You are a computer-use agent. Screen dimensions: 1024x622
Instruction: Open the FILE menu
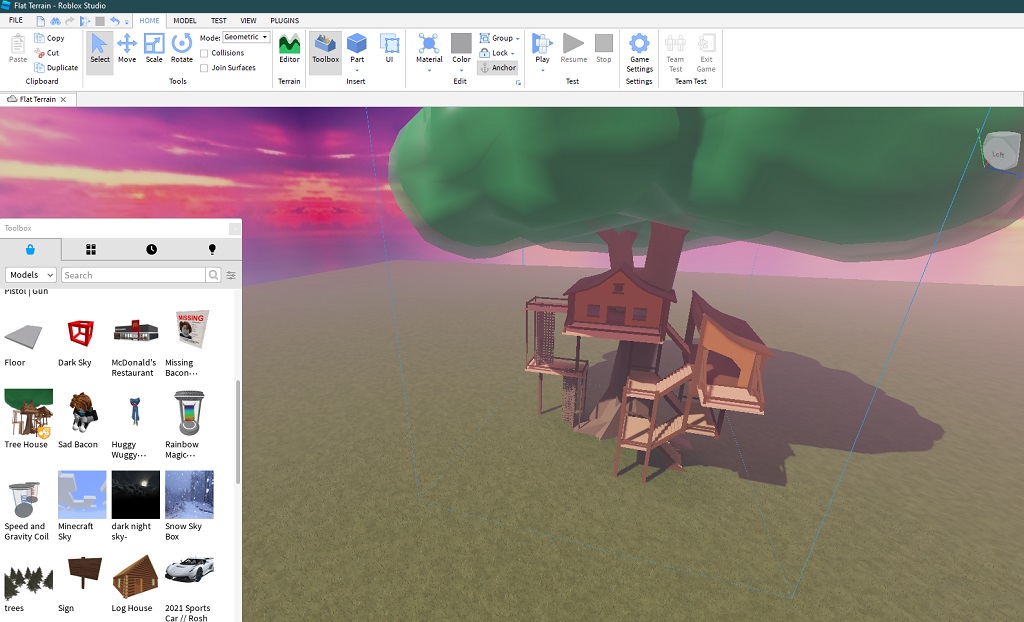pyautogui.click(x=16, y=20)
